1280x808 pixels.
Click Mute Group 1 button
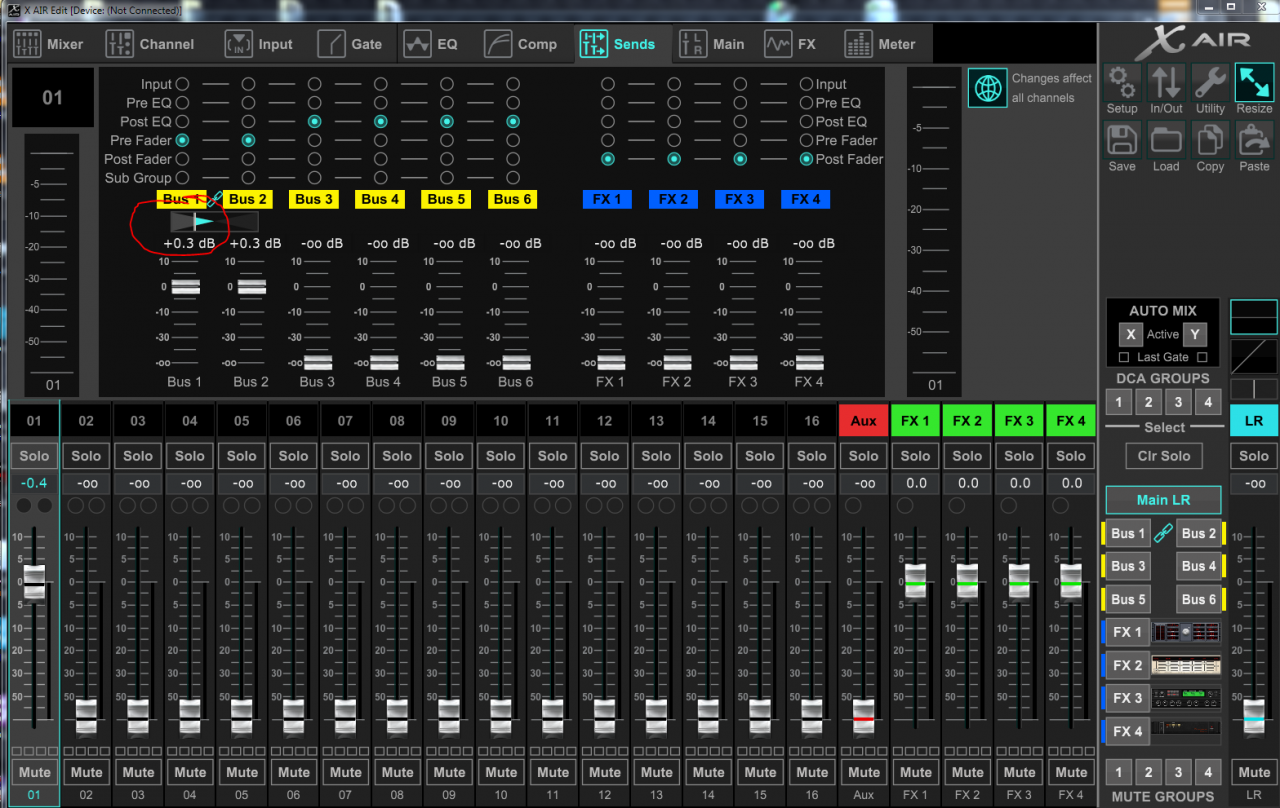point(1119,772)
